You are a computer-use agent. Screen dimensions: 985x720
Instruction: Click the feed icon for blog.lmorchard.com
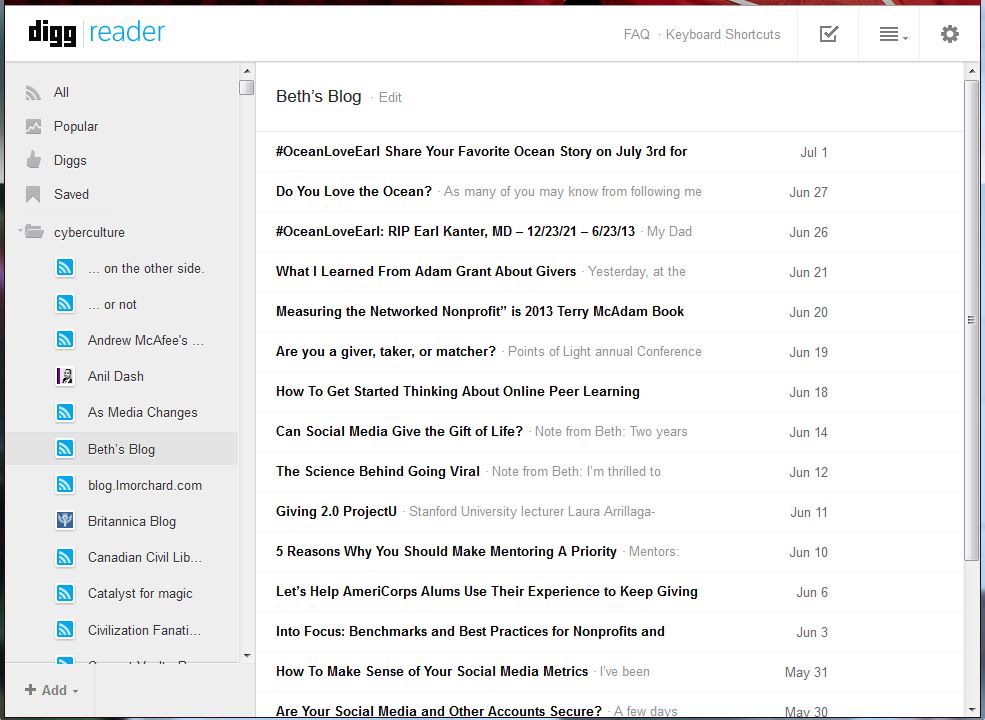(x=65, y=484)
